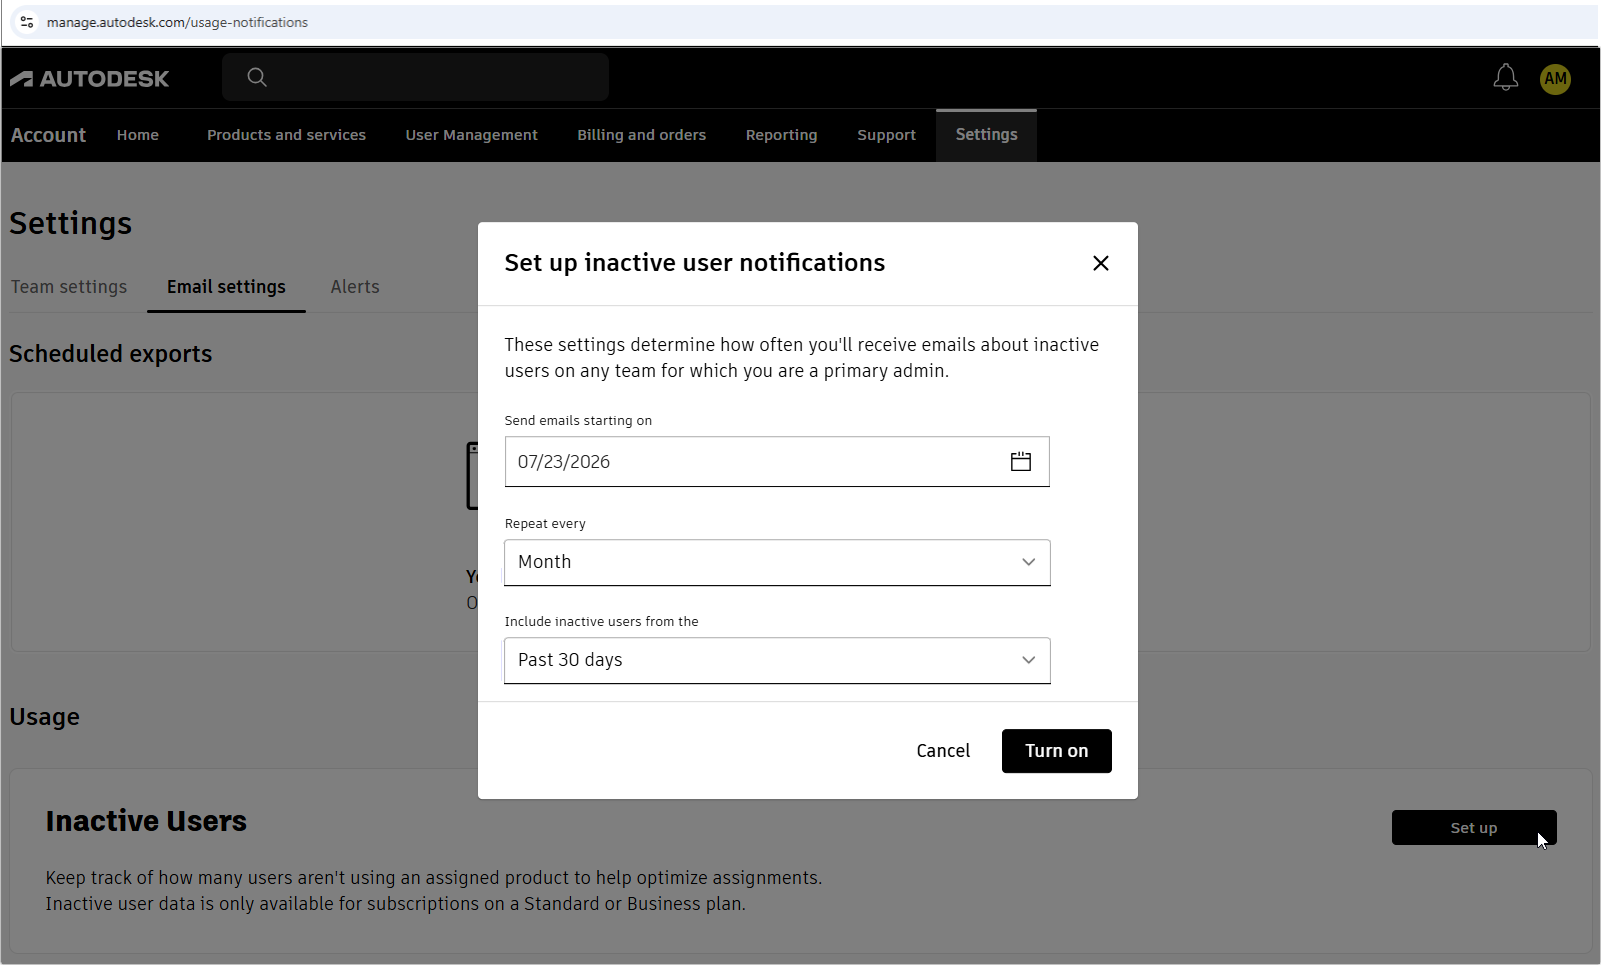Click the Turn on button

[1057, 751]
